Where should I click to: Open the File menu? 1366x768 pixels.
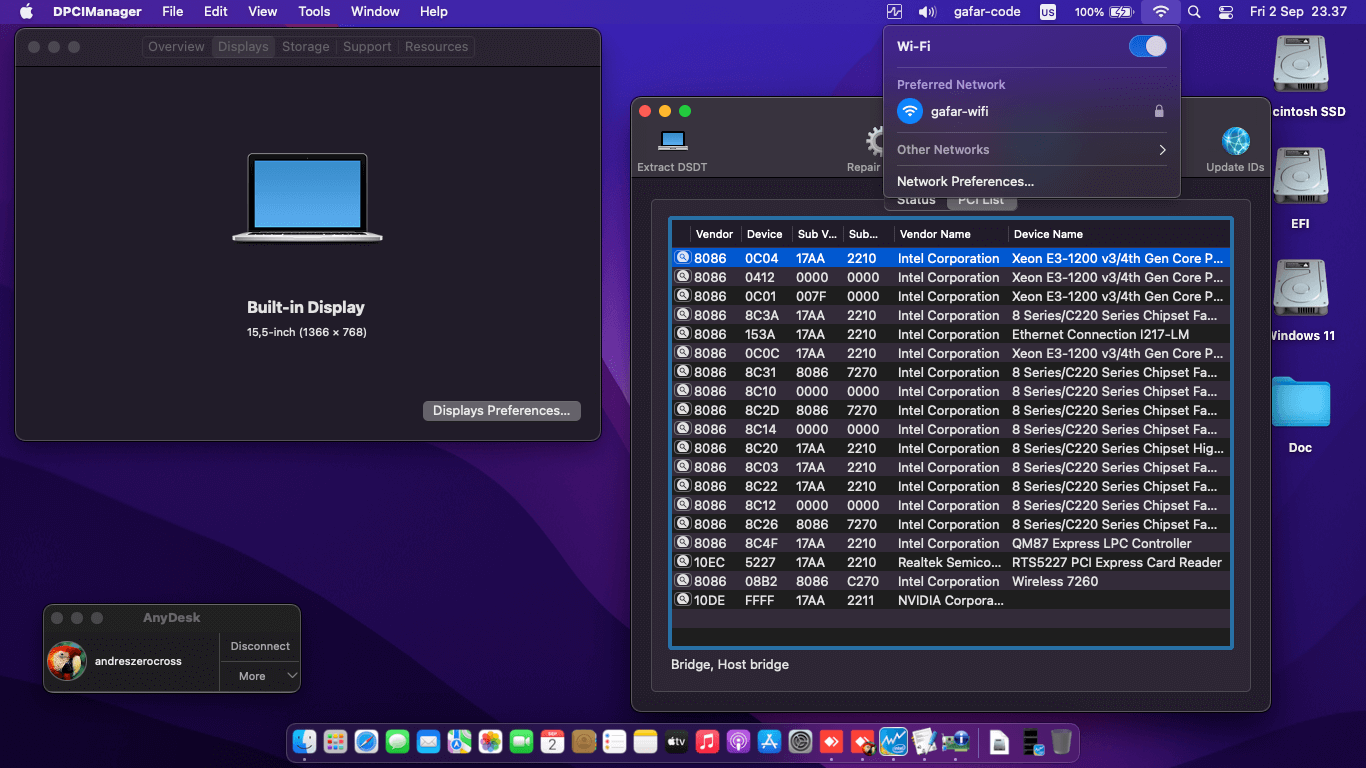(173, 12)
